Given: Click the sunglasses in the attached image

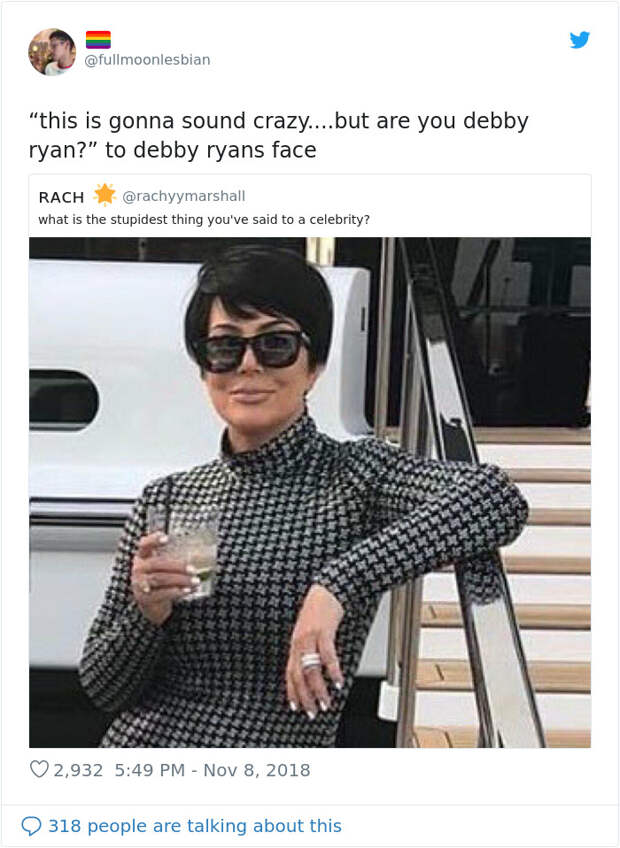Looking at the screenshot, I should pyautogui.click(x=252, y=350).
